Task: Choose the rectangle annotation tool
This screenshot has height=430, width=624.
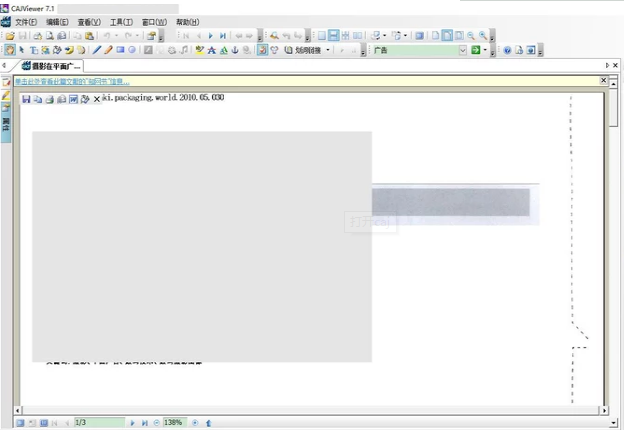Action: [x=120, y=50]
